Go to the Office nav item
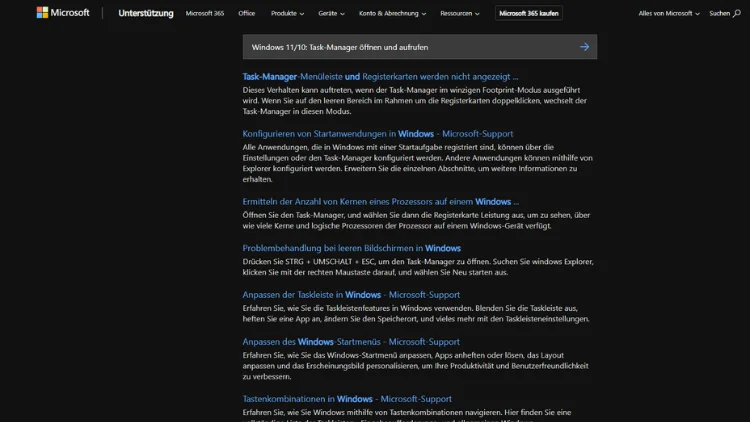Viewport: 750px width, 422px height. [x=246, y=13]
